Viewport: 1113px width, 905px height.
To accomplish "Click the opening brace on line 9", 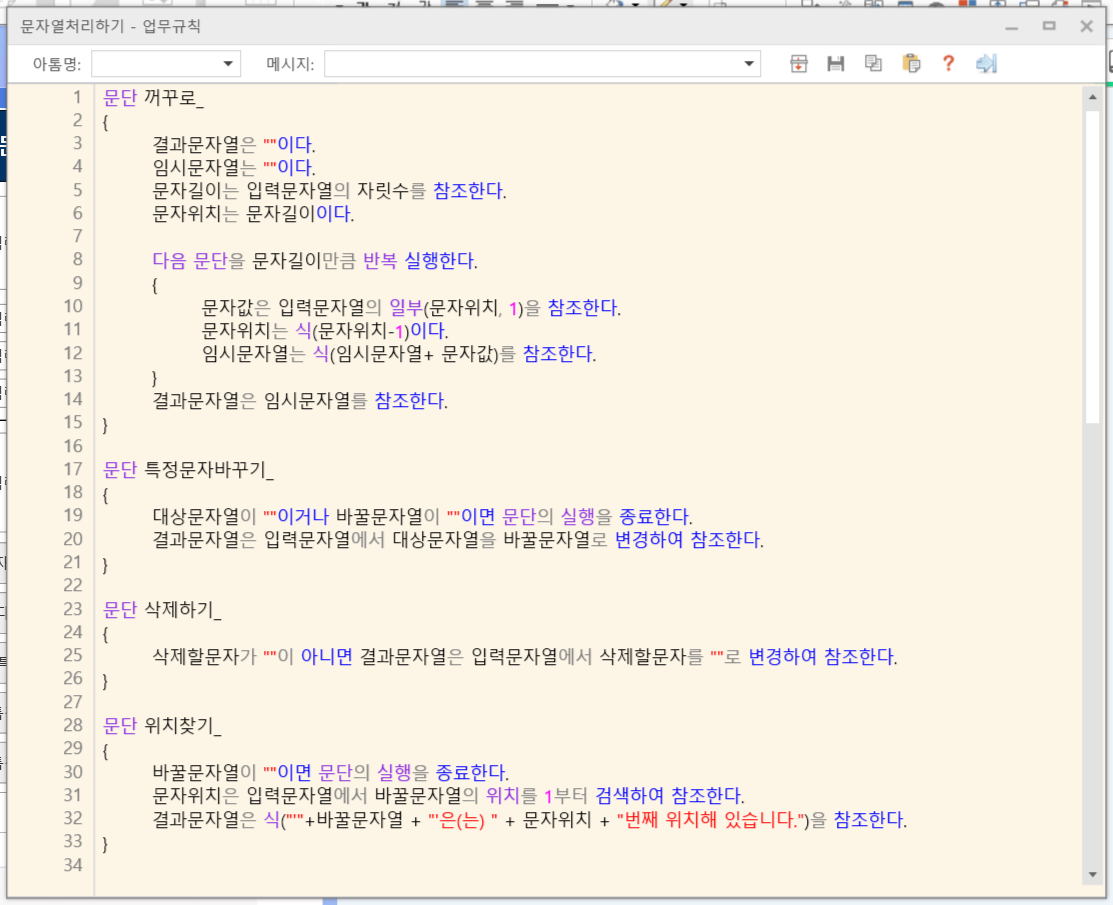I will 155,286.
